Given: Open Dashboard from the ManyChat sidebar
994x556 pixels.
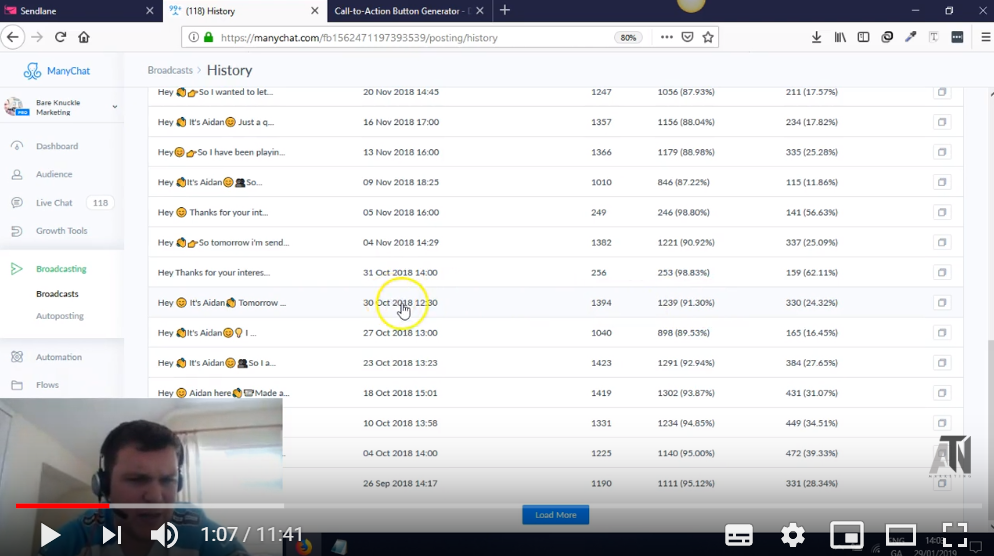Looking at the screenshot, I should (57, 146).
